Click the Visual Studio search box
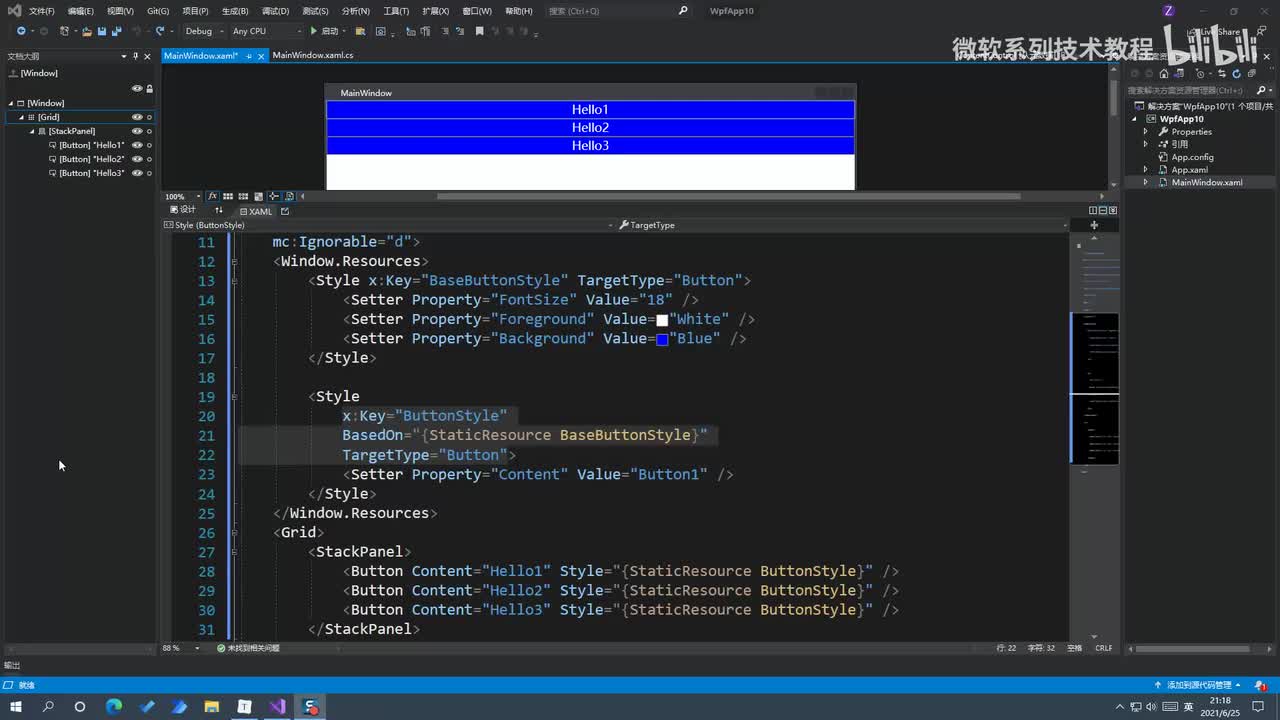This screenshot has height=720, width=1280. [x=619, y=11]
